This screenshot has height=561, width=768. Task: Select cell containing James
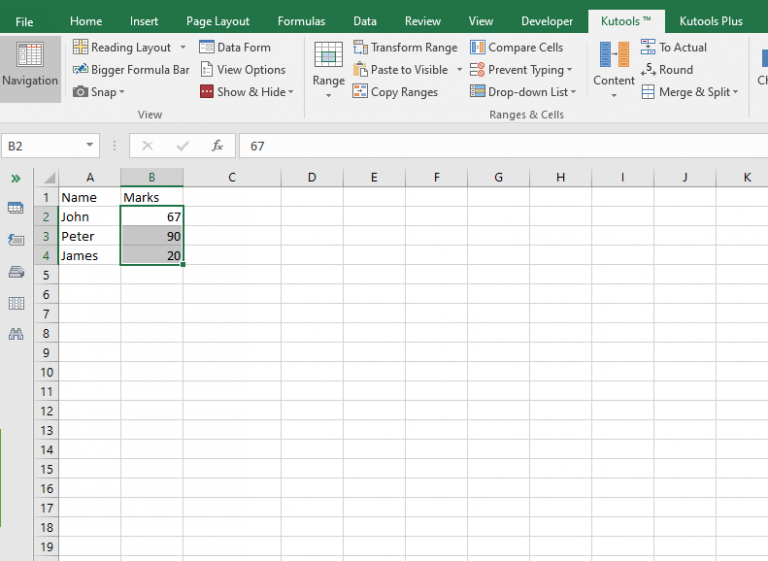coord(90,256)
